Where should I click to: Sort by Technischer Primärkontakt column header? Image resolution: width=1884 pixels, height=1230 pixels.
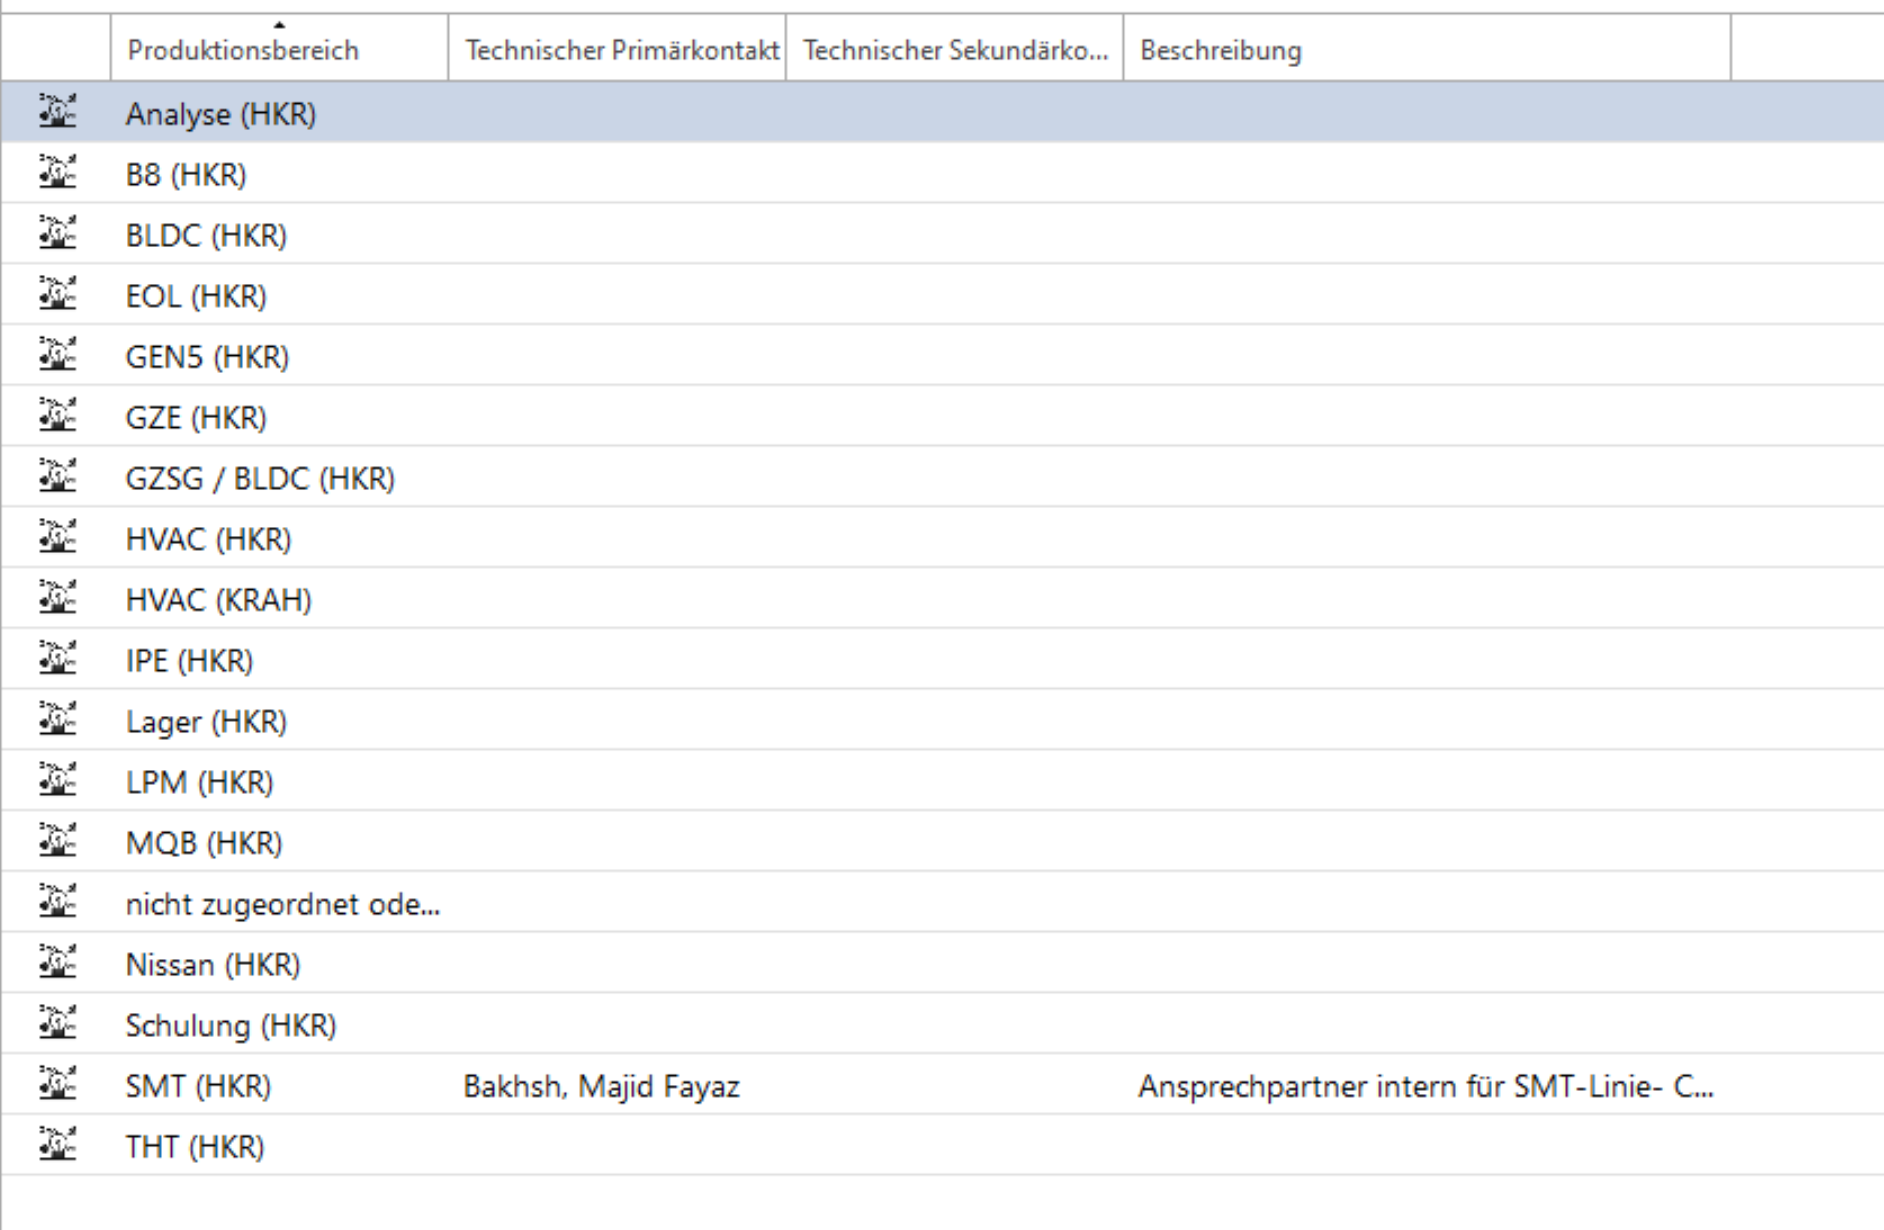pyautogui.click(x=617, y=49)
